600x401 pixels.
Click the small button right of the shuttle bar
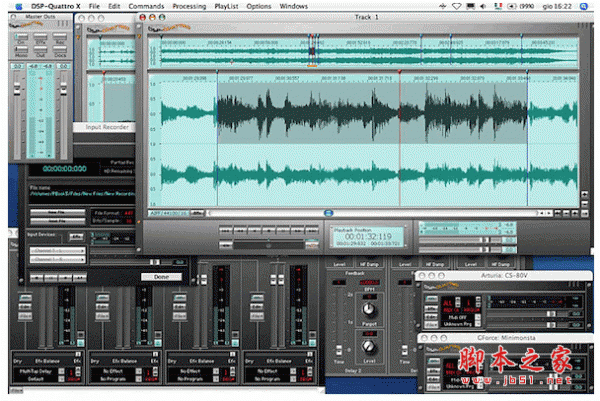tap(312, 245)
